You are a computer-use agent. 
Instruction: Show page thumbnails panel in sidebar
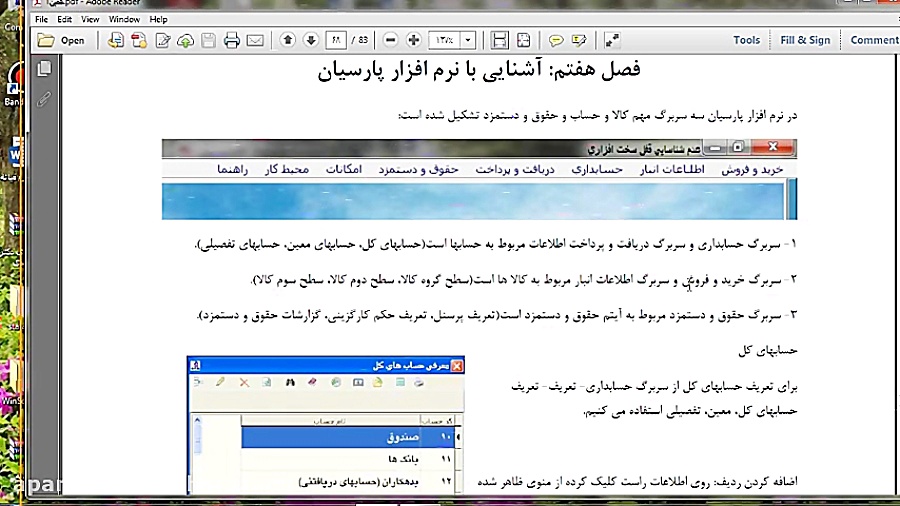tap(44, 69)
